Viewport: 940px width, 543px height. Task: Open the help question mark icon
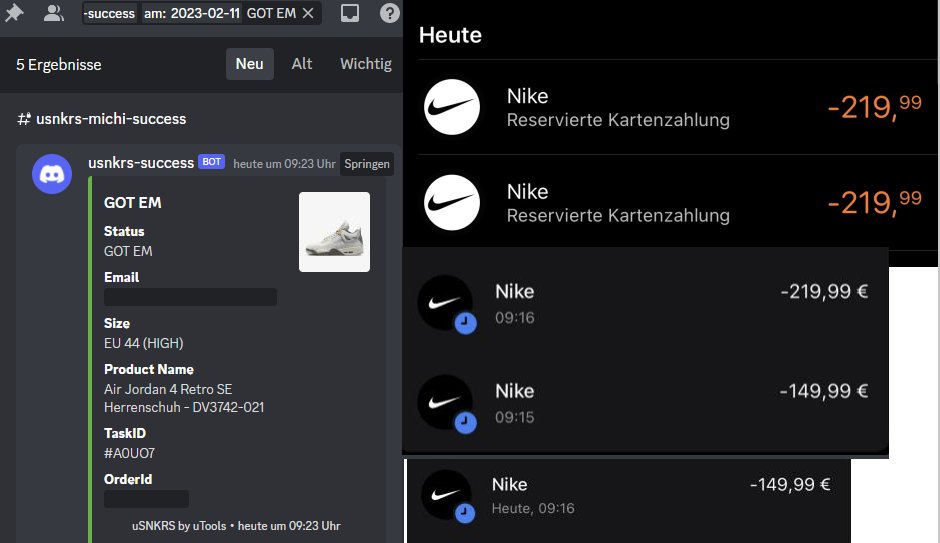click(x=390, y=13)
